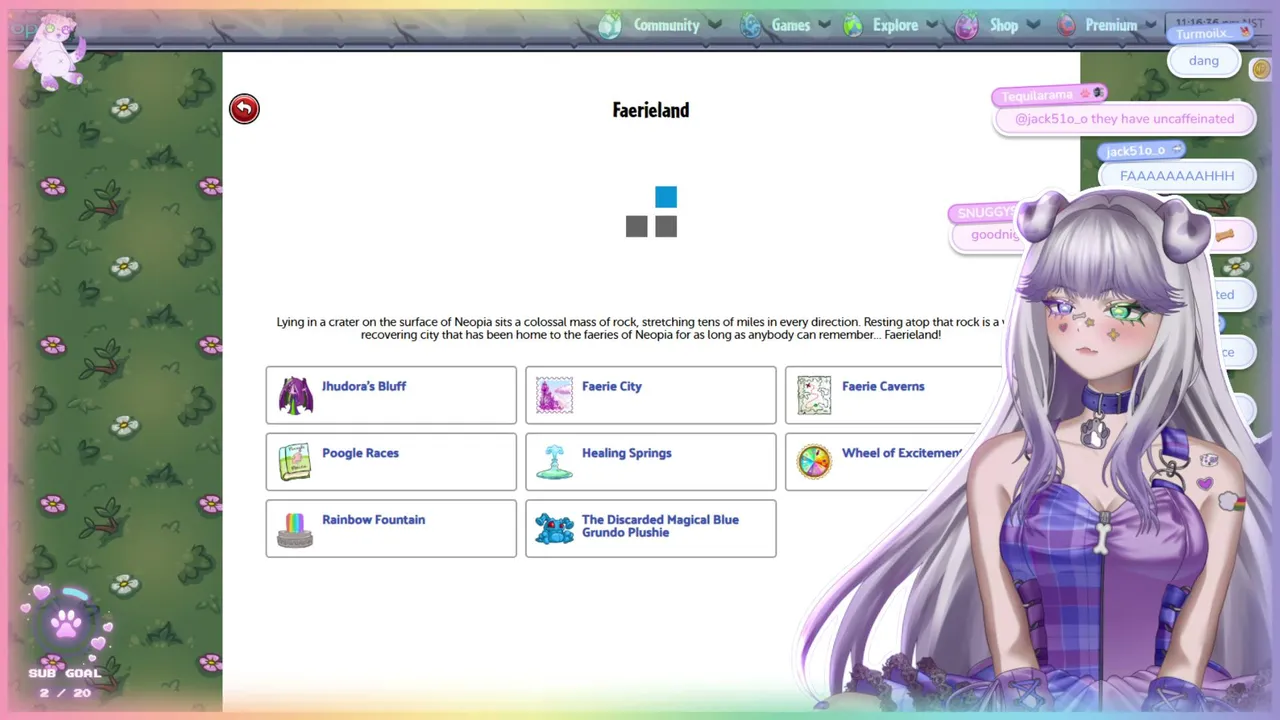1280x720 pixels.
Task: Click the Faerie Caverns map icon
Action: (x=814, y=395)
